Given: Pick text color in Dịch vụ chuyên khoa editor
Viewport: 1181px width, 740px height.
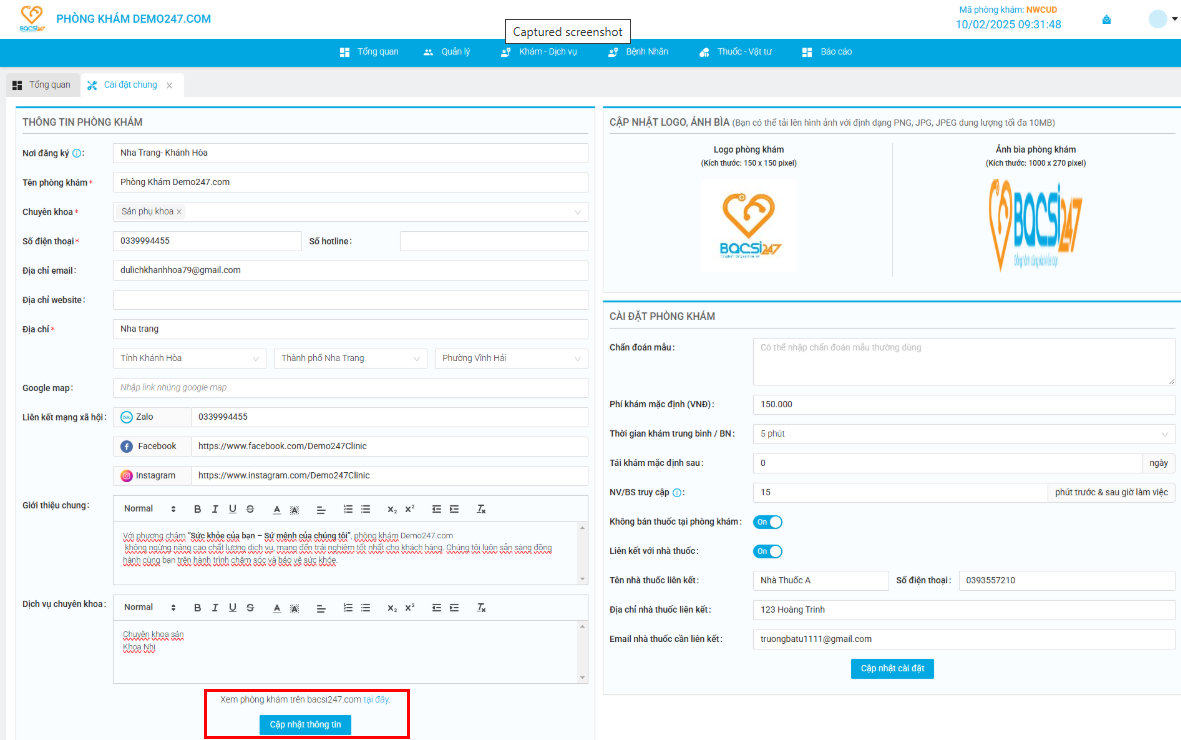Looking at the screenshot, I should point(277,608).
